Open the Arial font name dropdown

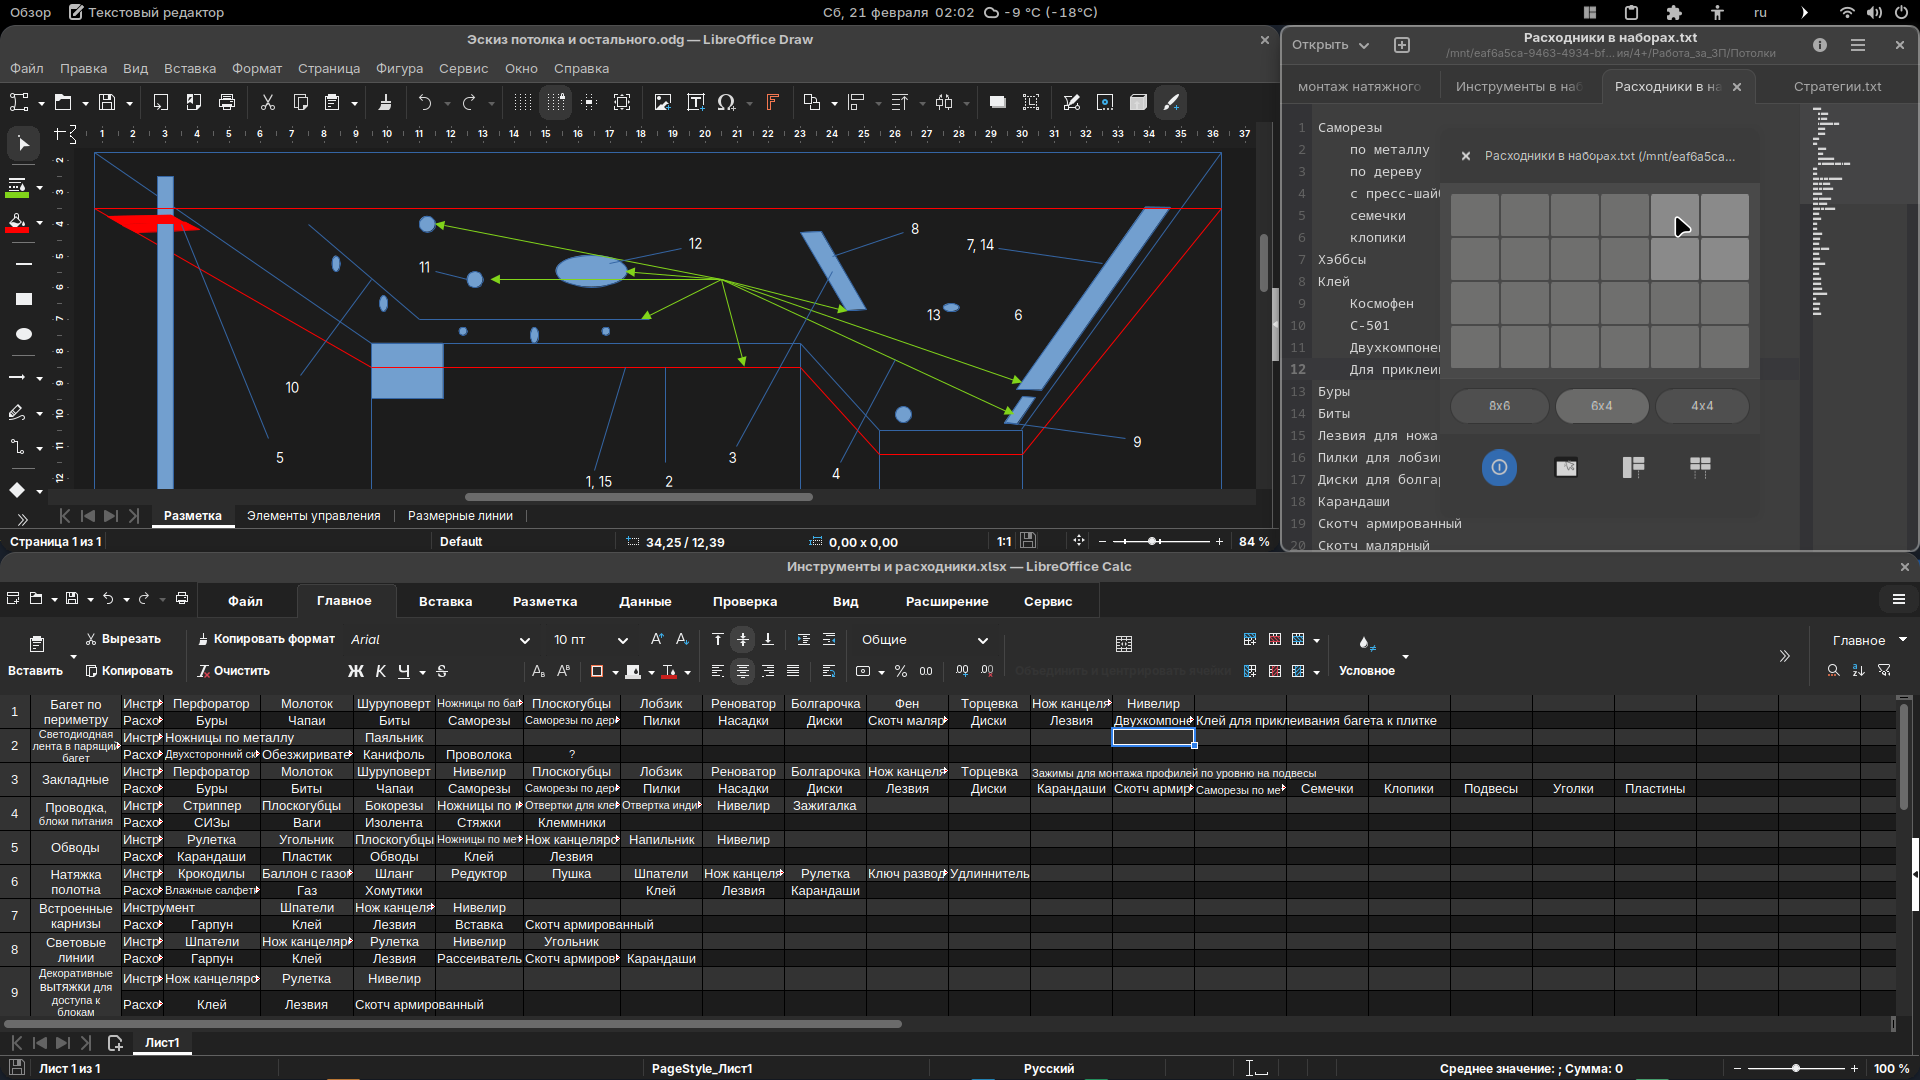[524, 640]
